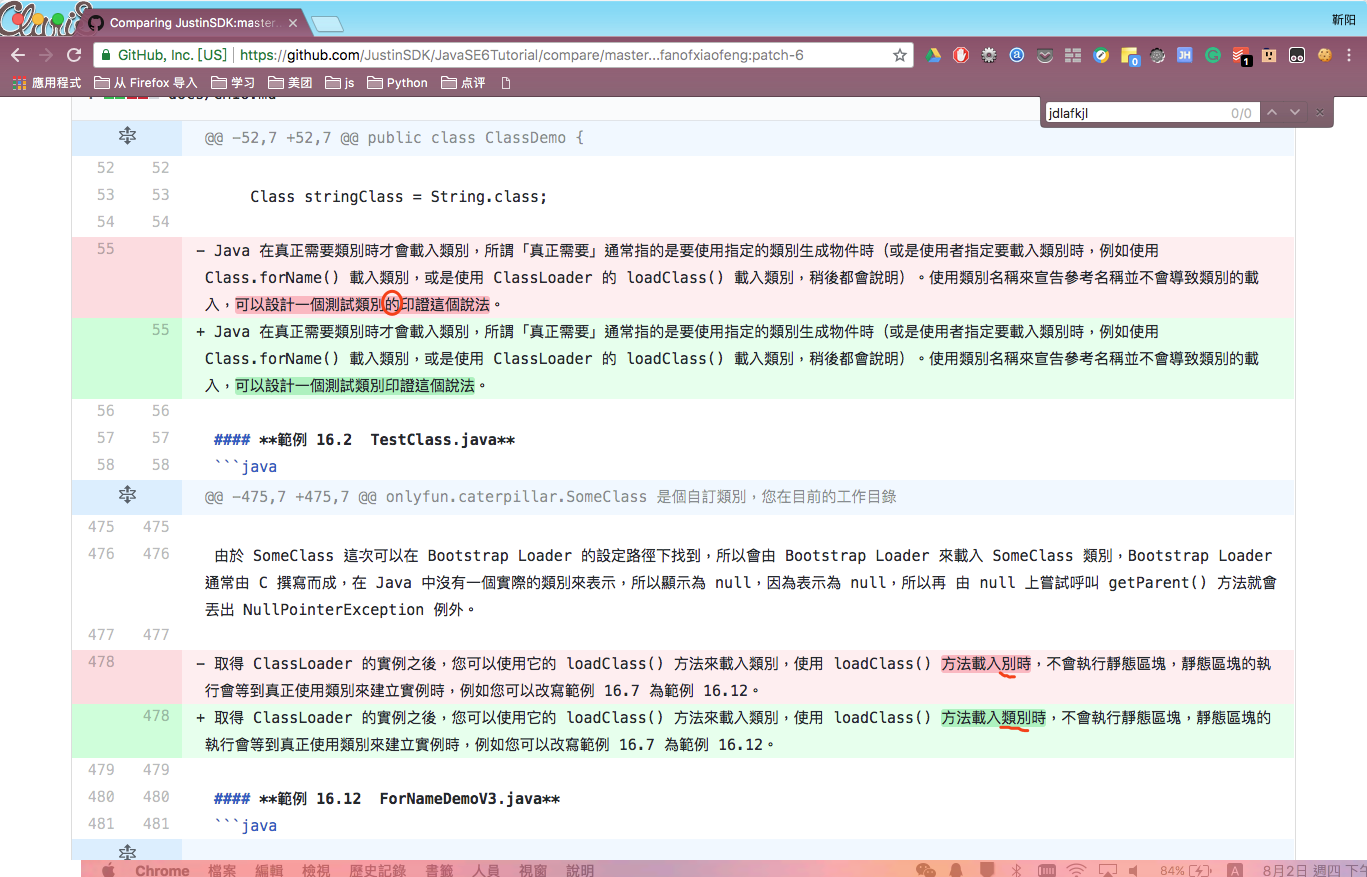This screenshot has width=1367, height=877.
Task: Click the 範例 16.2 TestClass.java heading line
Action: [x=364, y=439]
